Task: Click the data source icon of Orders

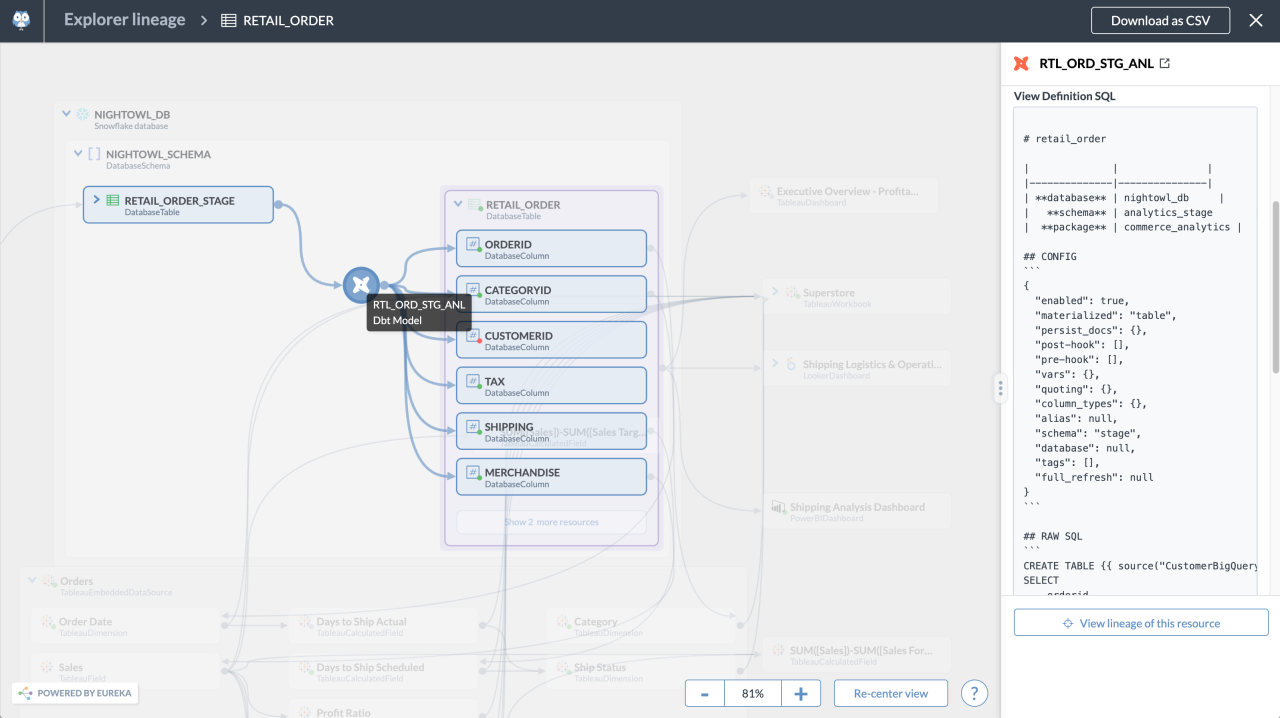Action: [x=48, y=581]
